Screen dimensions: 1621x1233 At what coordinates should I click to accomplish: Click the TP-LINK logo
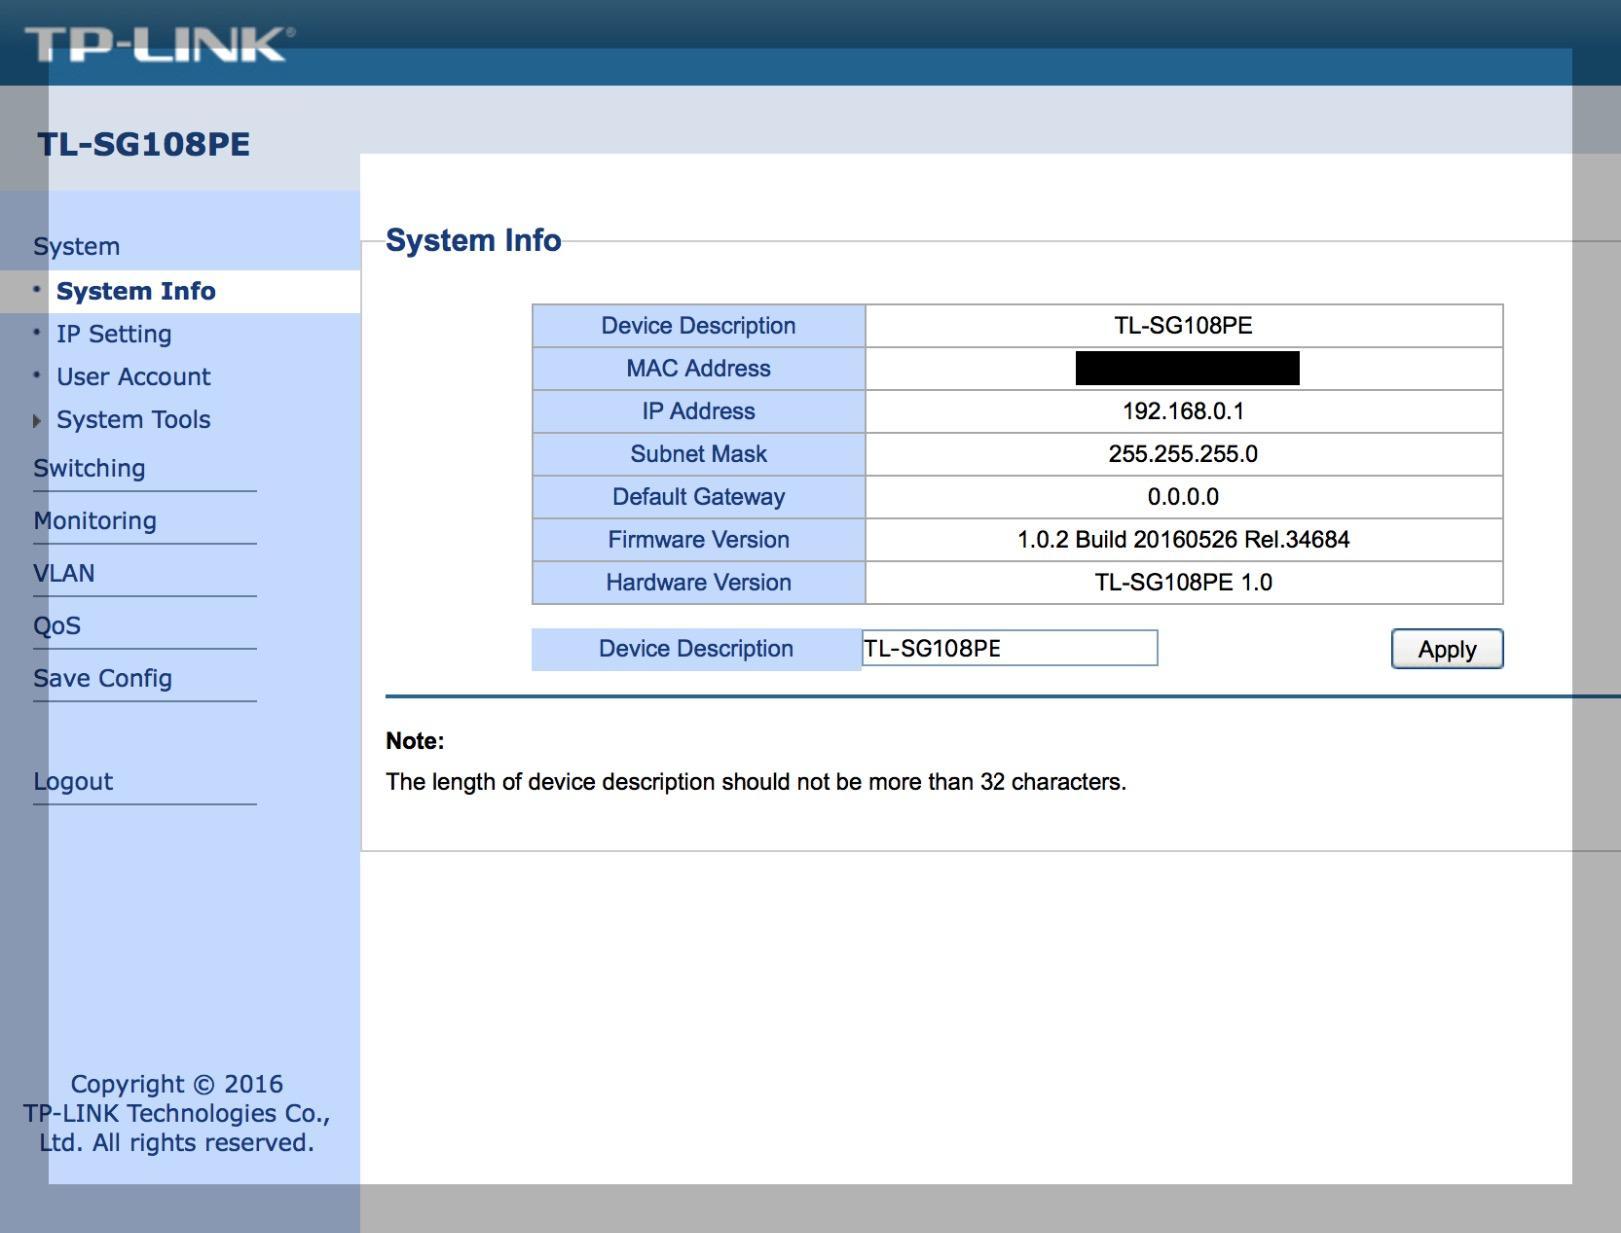(159, 45)
